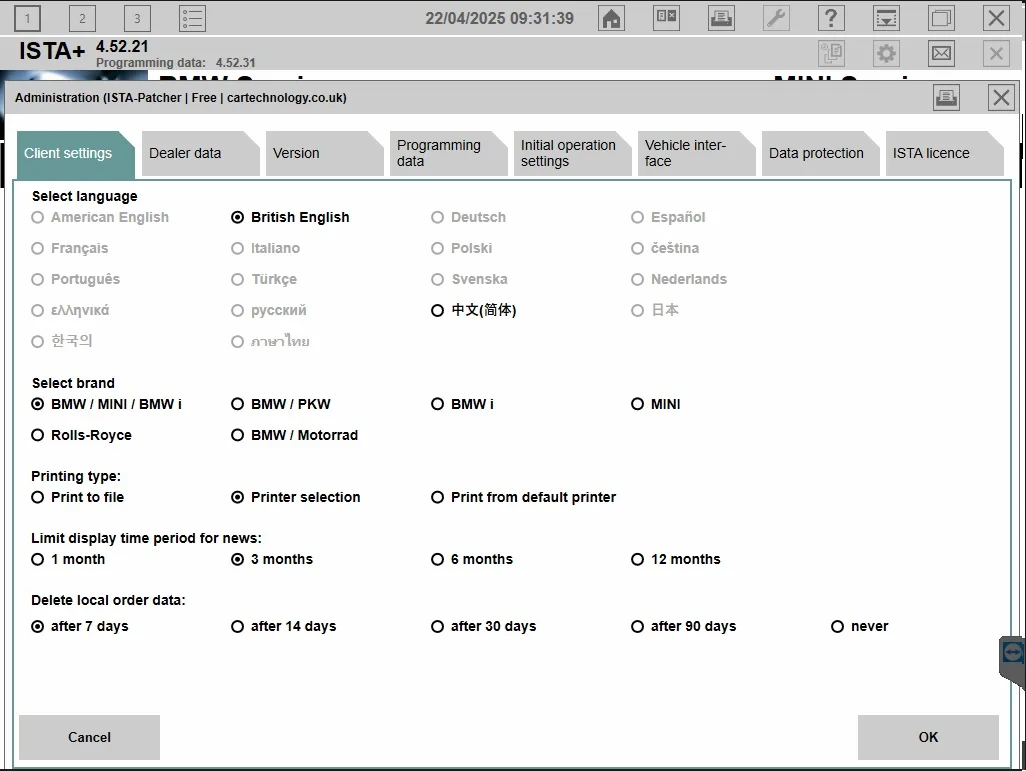Click the wrench administration icon

pyautogui.click(x=775, y=18)
